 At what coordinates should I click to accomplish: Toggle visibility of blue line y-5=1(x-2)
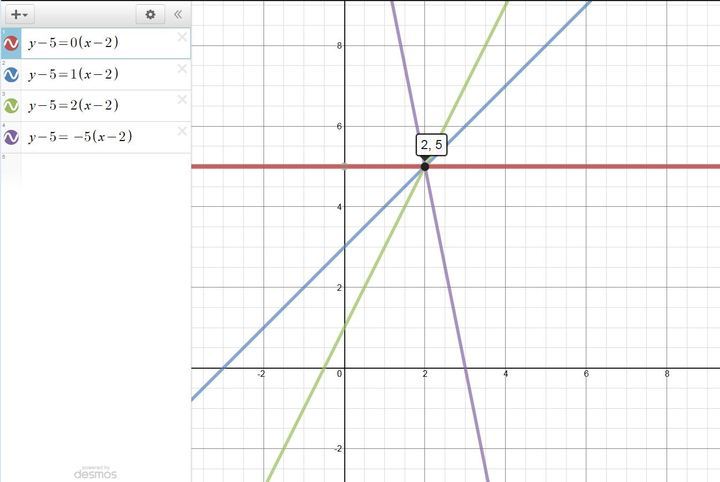point(12,74)
